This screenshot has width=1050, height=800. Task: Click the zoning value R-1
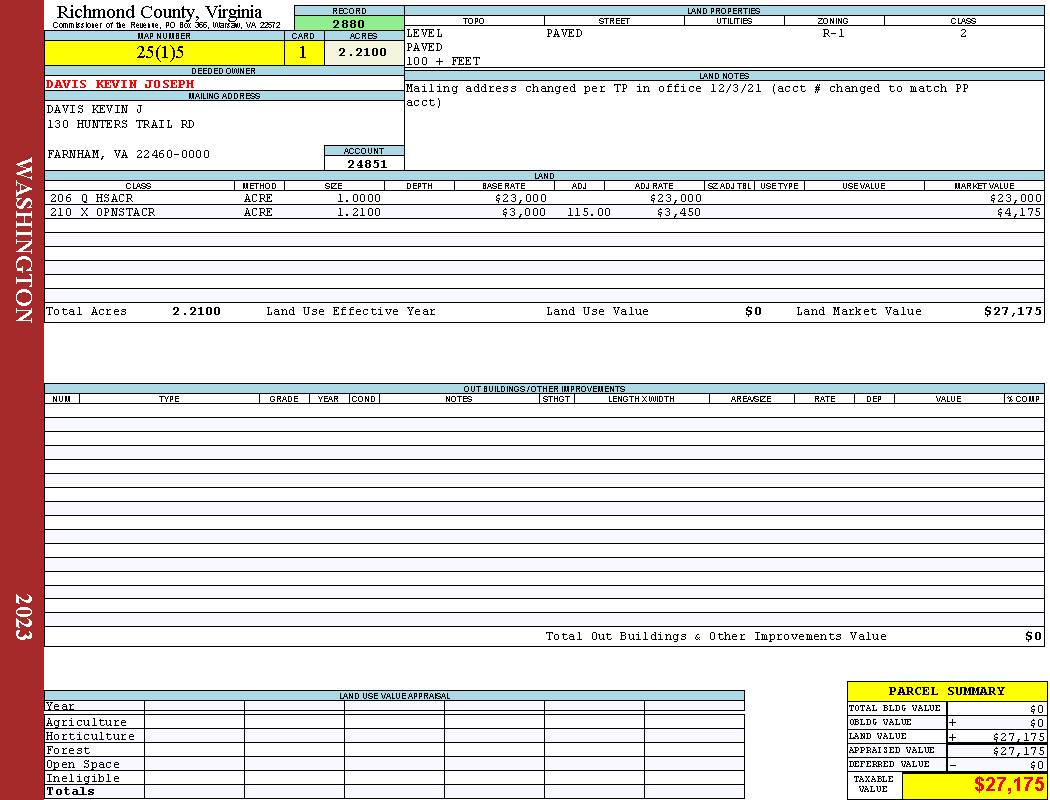point(833,33)
